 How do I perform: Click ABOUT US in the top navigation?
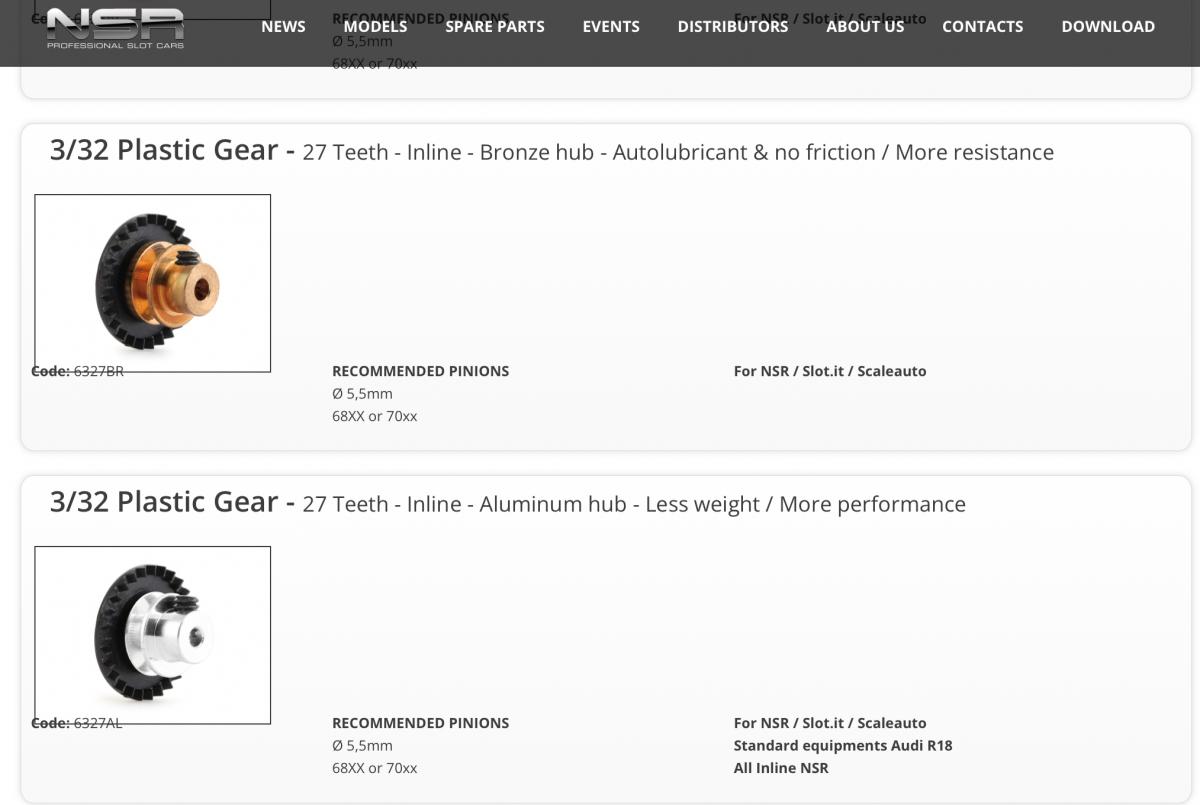(x=865, y=27)
